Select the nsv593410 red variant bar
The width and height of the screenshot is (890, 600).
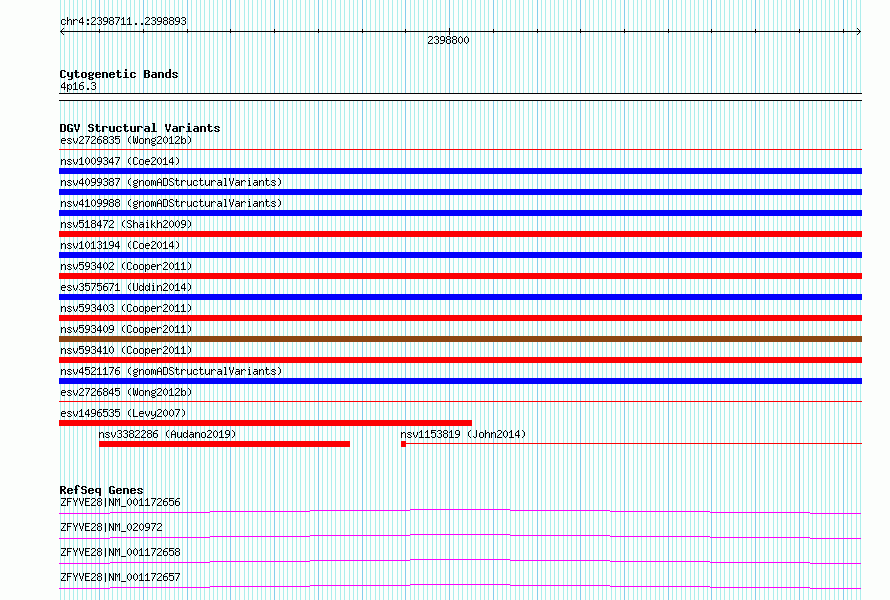(x=460, y=360)
